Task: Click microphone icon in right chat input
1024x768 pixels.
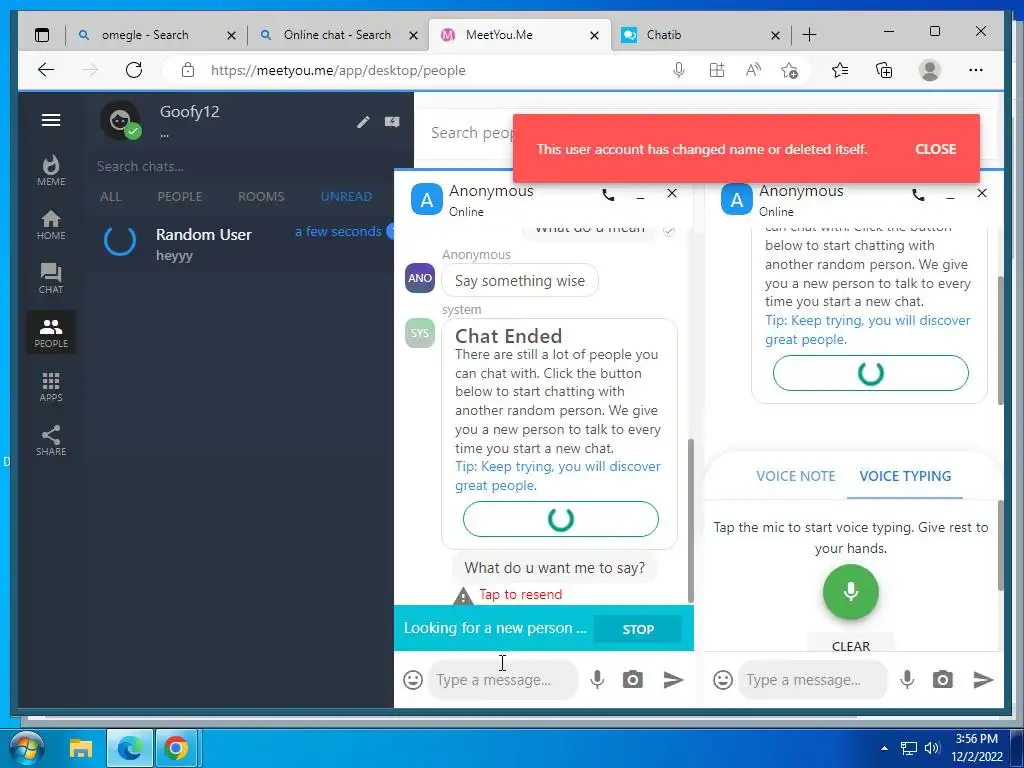Action: [907, 680]
